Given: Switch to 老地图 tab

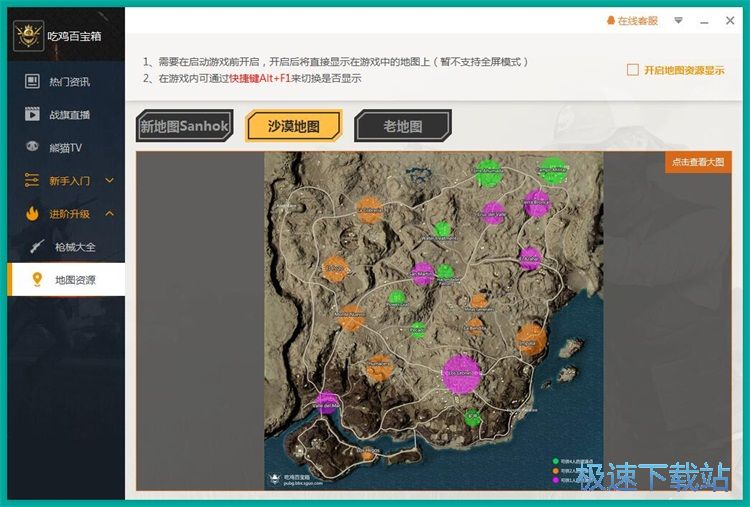Looking at the screenshot, I should [x=403, y=126].
